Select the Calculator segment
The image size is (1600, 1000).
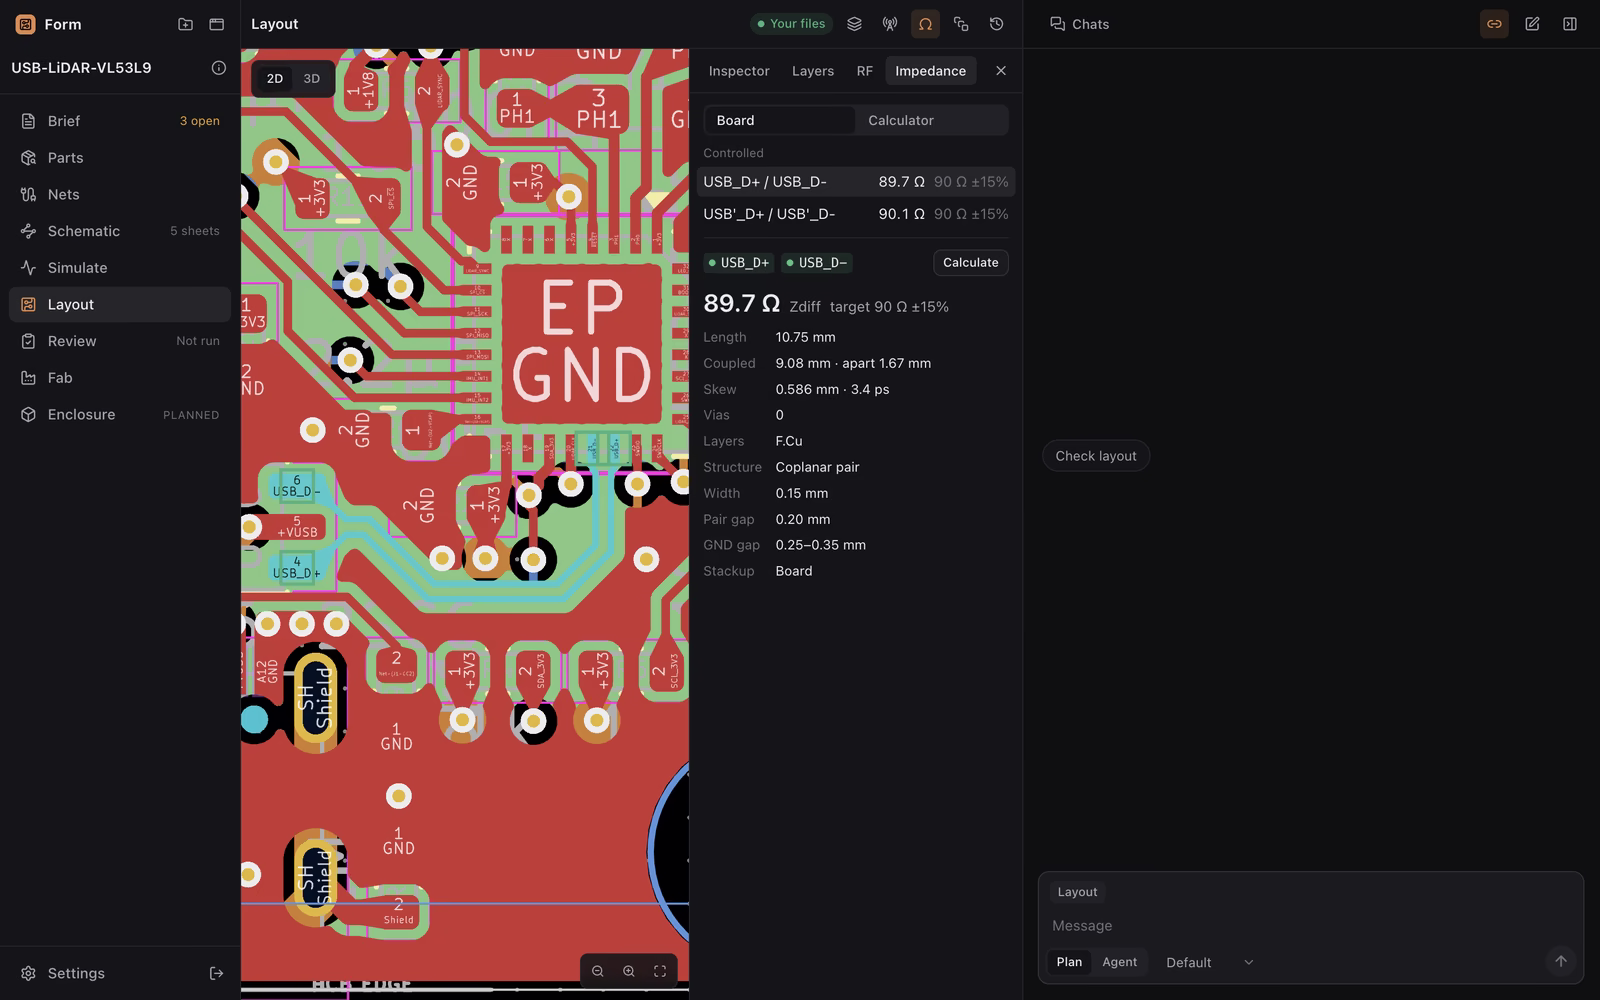pyautogui.click(x=931, y=120)
